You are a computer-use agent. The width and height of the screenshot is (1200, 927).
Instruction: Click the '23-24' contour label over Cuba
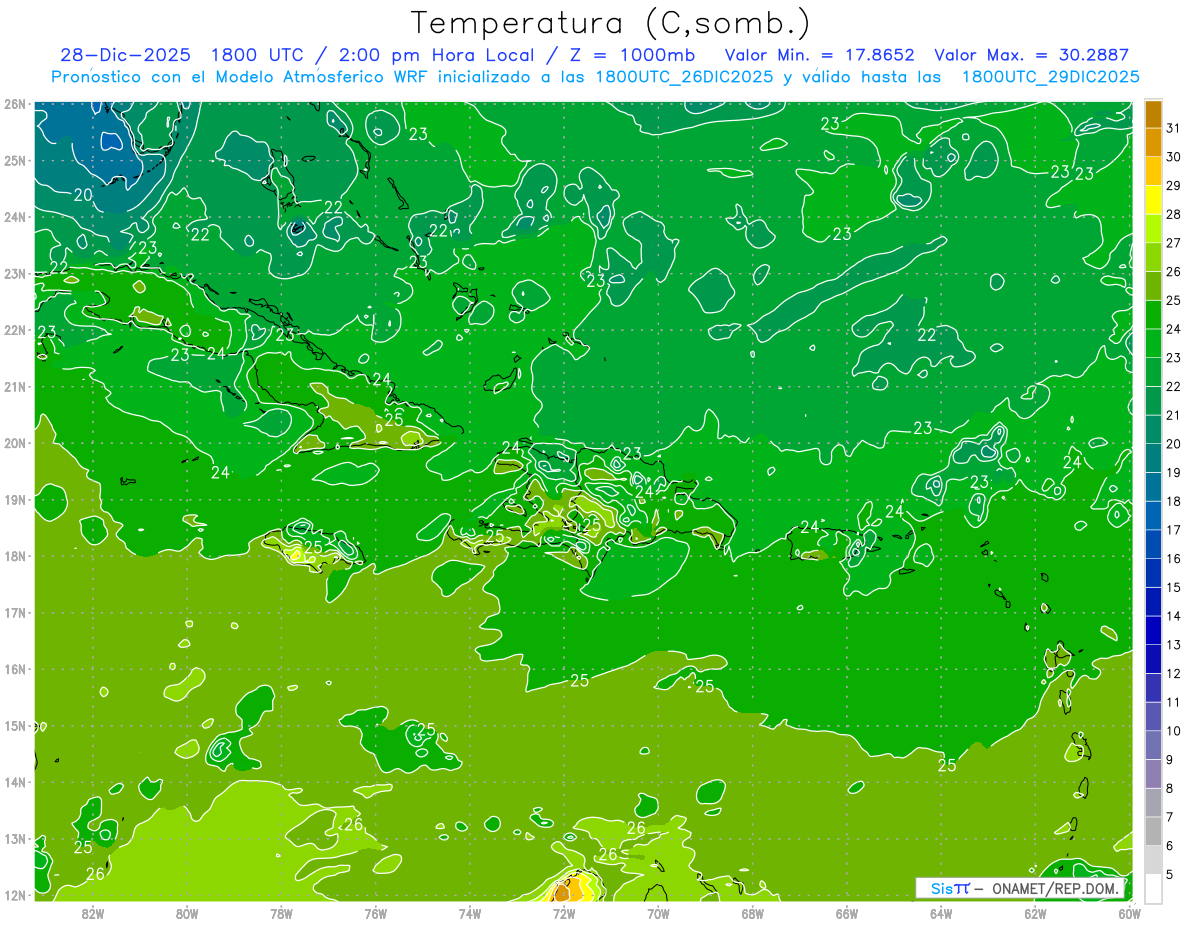tap(198, 353)
